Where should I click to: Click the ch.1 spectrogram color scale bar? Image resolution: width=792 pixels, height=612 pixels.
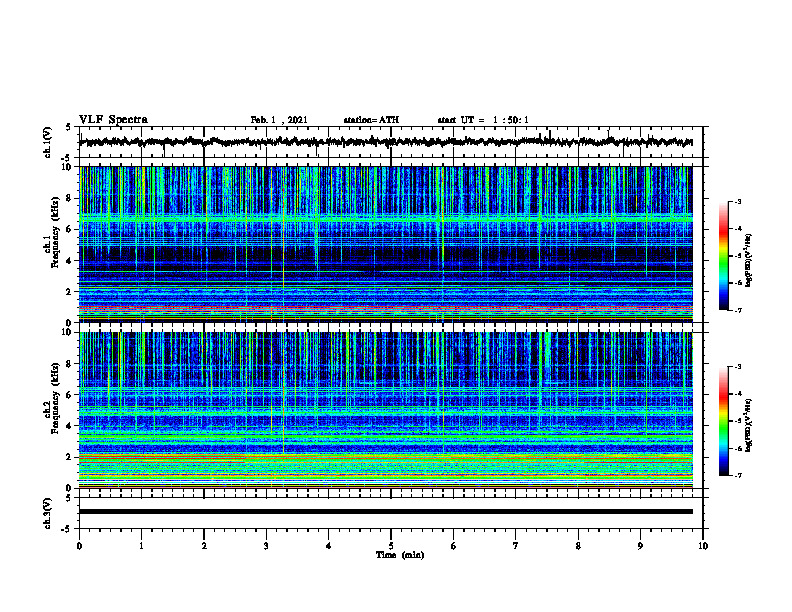723,256
